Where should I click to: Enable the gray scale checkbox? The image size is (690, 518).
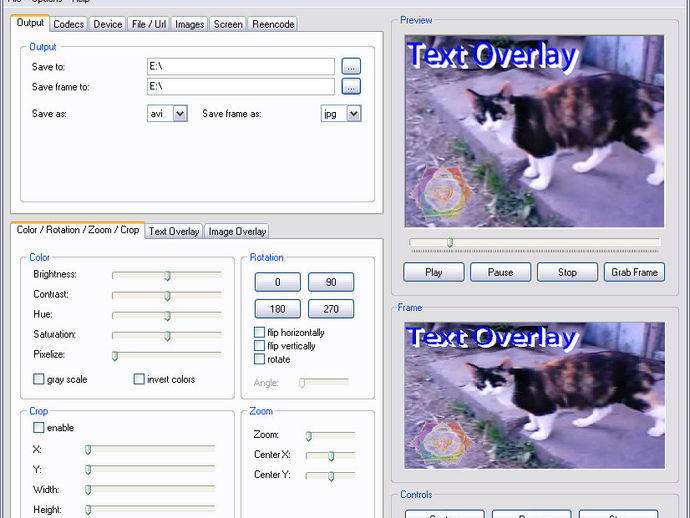point(39,379)
